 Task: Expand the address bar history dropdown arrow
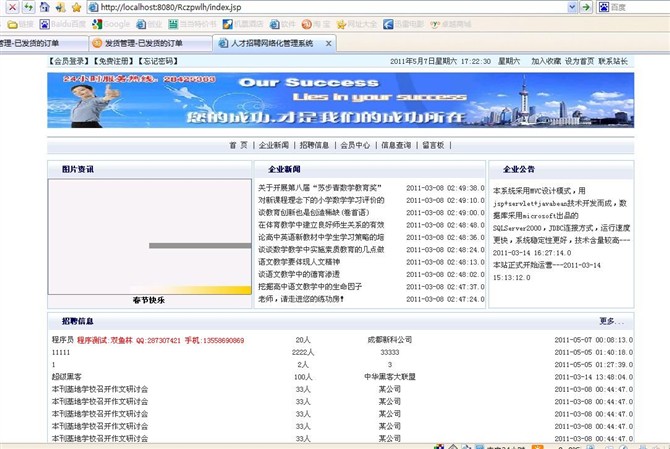[572, 7]
